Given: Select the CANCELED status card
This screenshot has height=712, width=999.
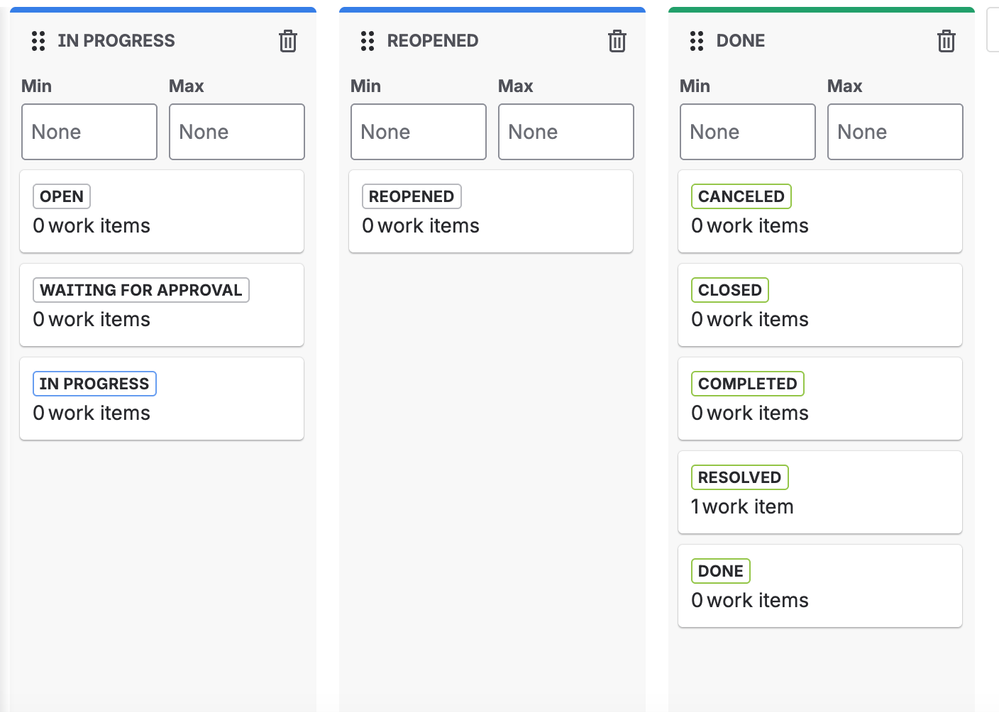Looking at the screenshot, I should (x=819, y=211).
